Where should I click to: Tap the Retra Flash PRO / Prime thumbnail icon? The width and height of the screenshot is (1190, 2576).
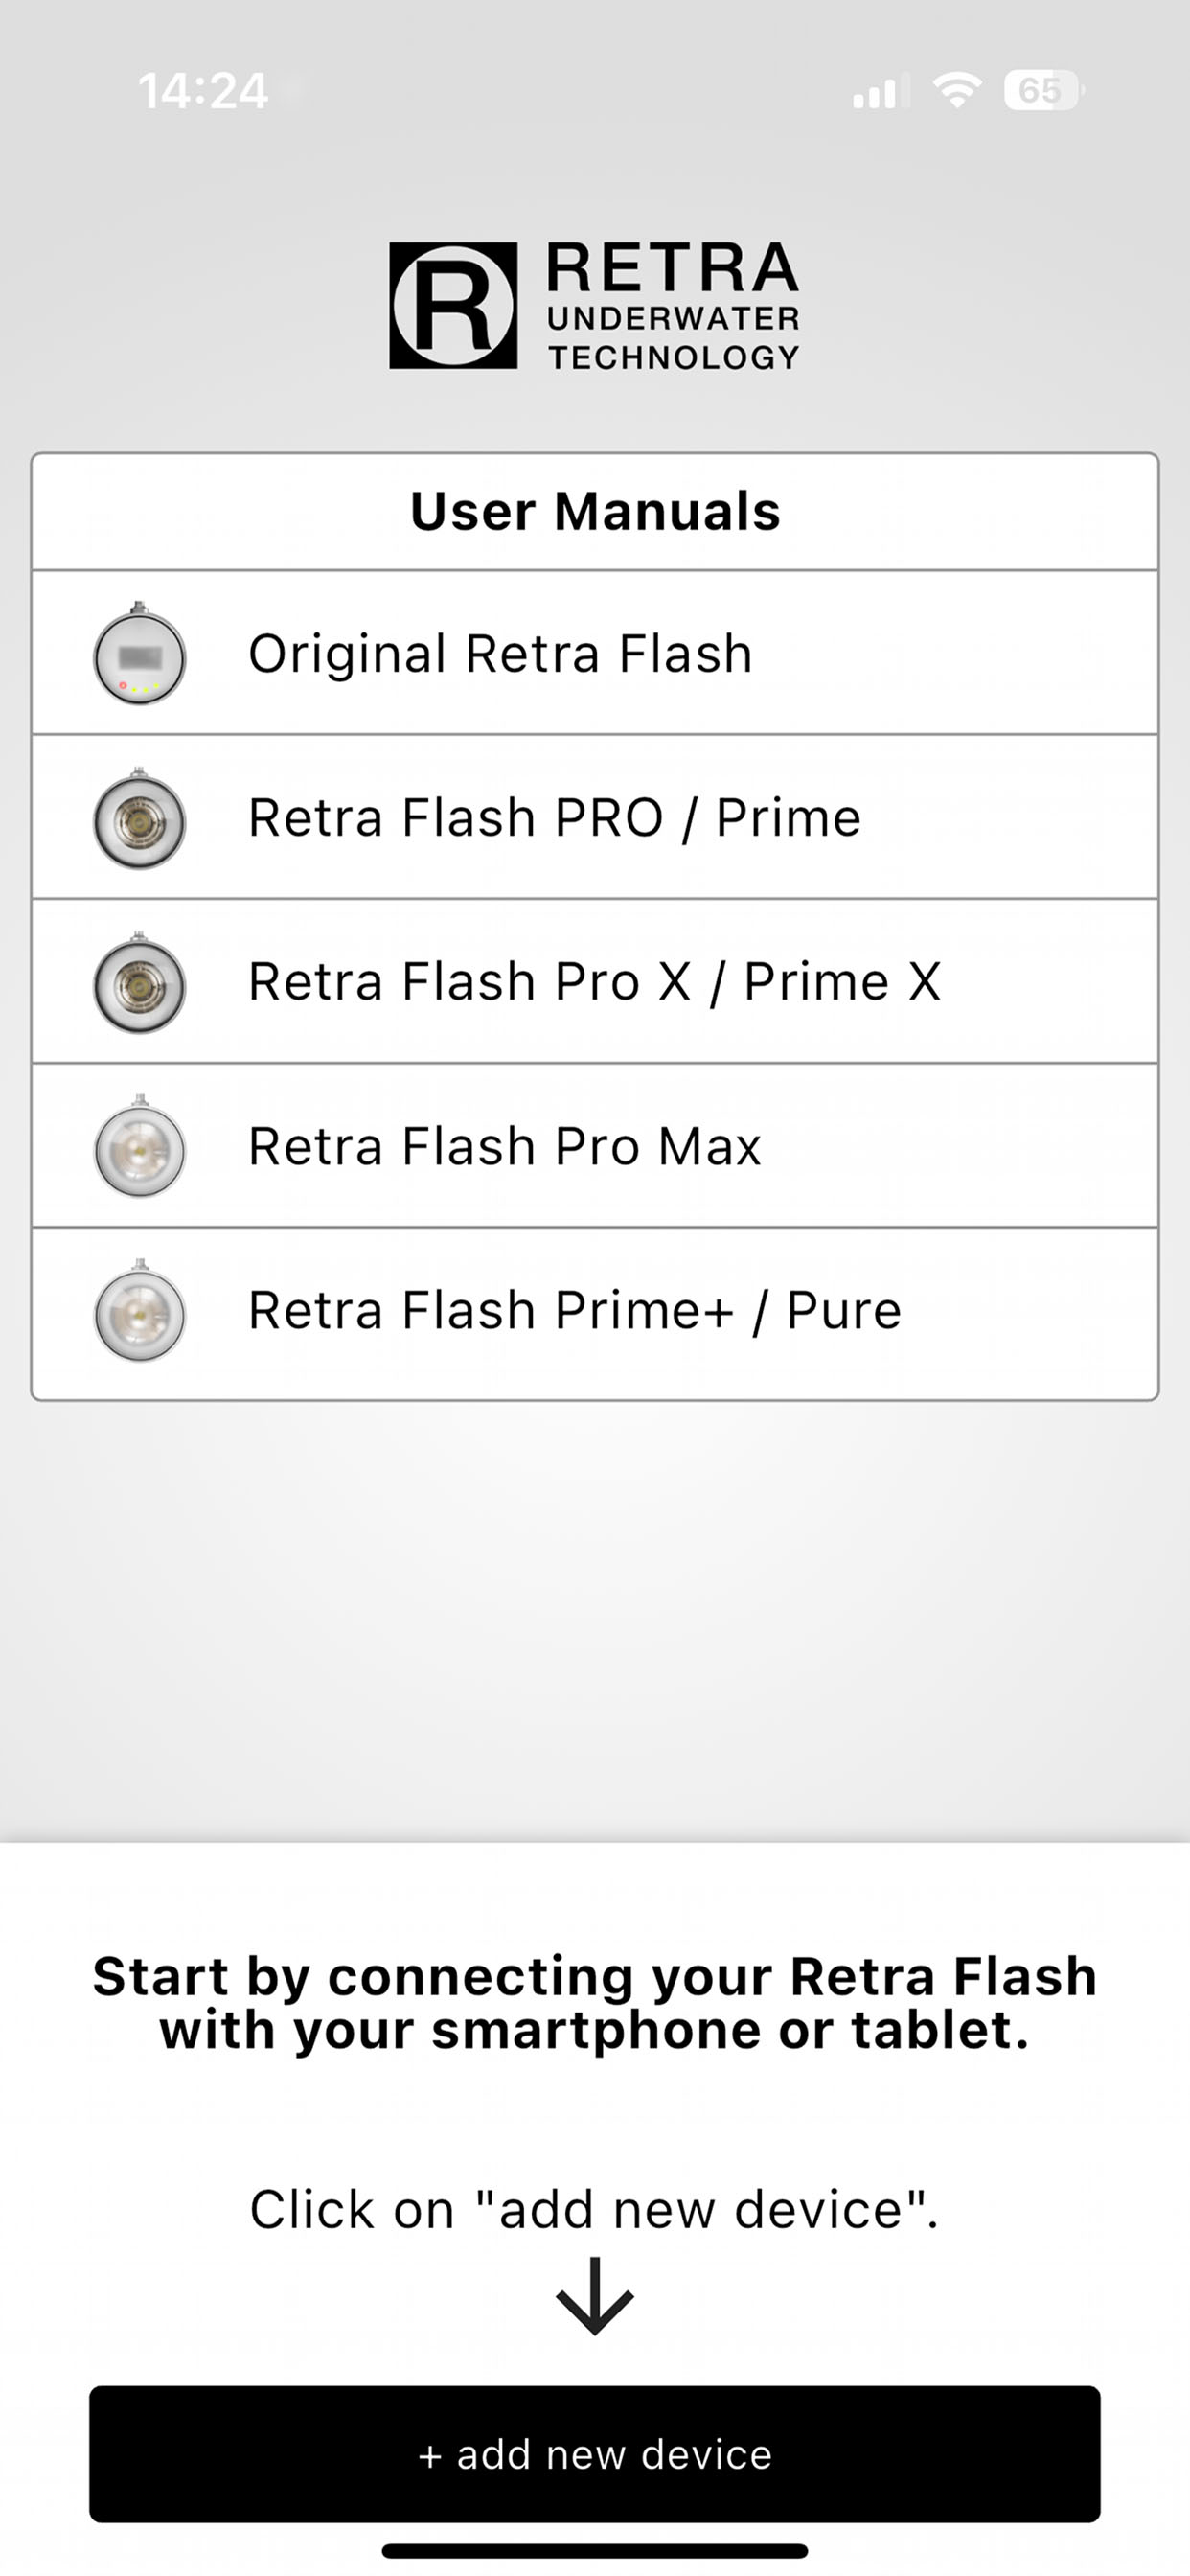click(x=139, y=820)
